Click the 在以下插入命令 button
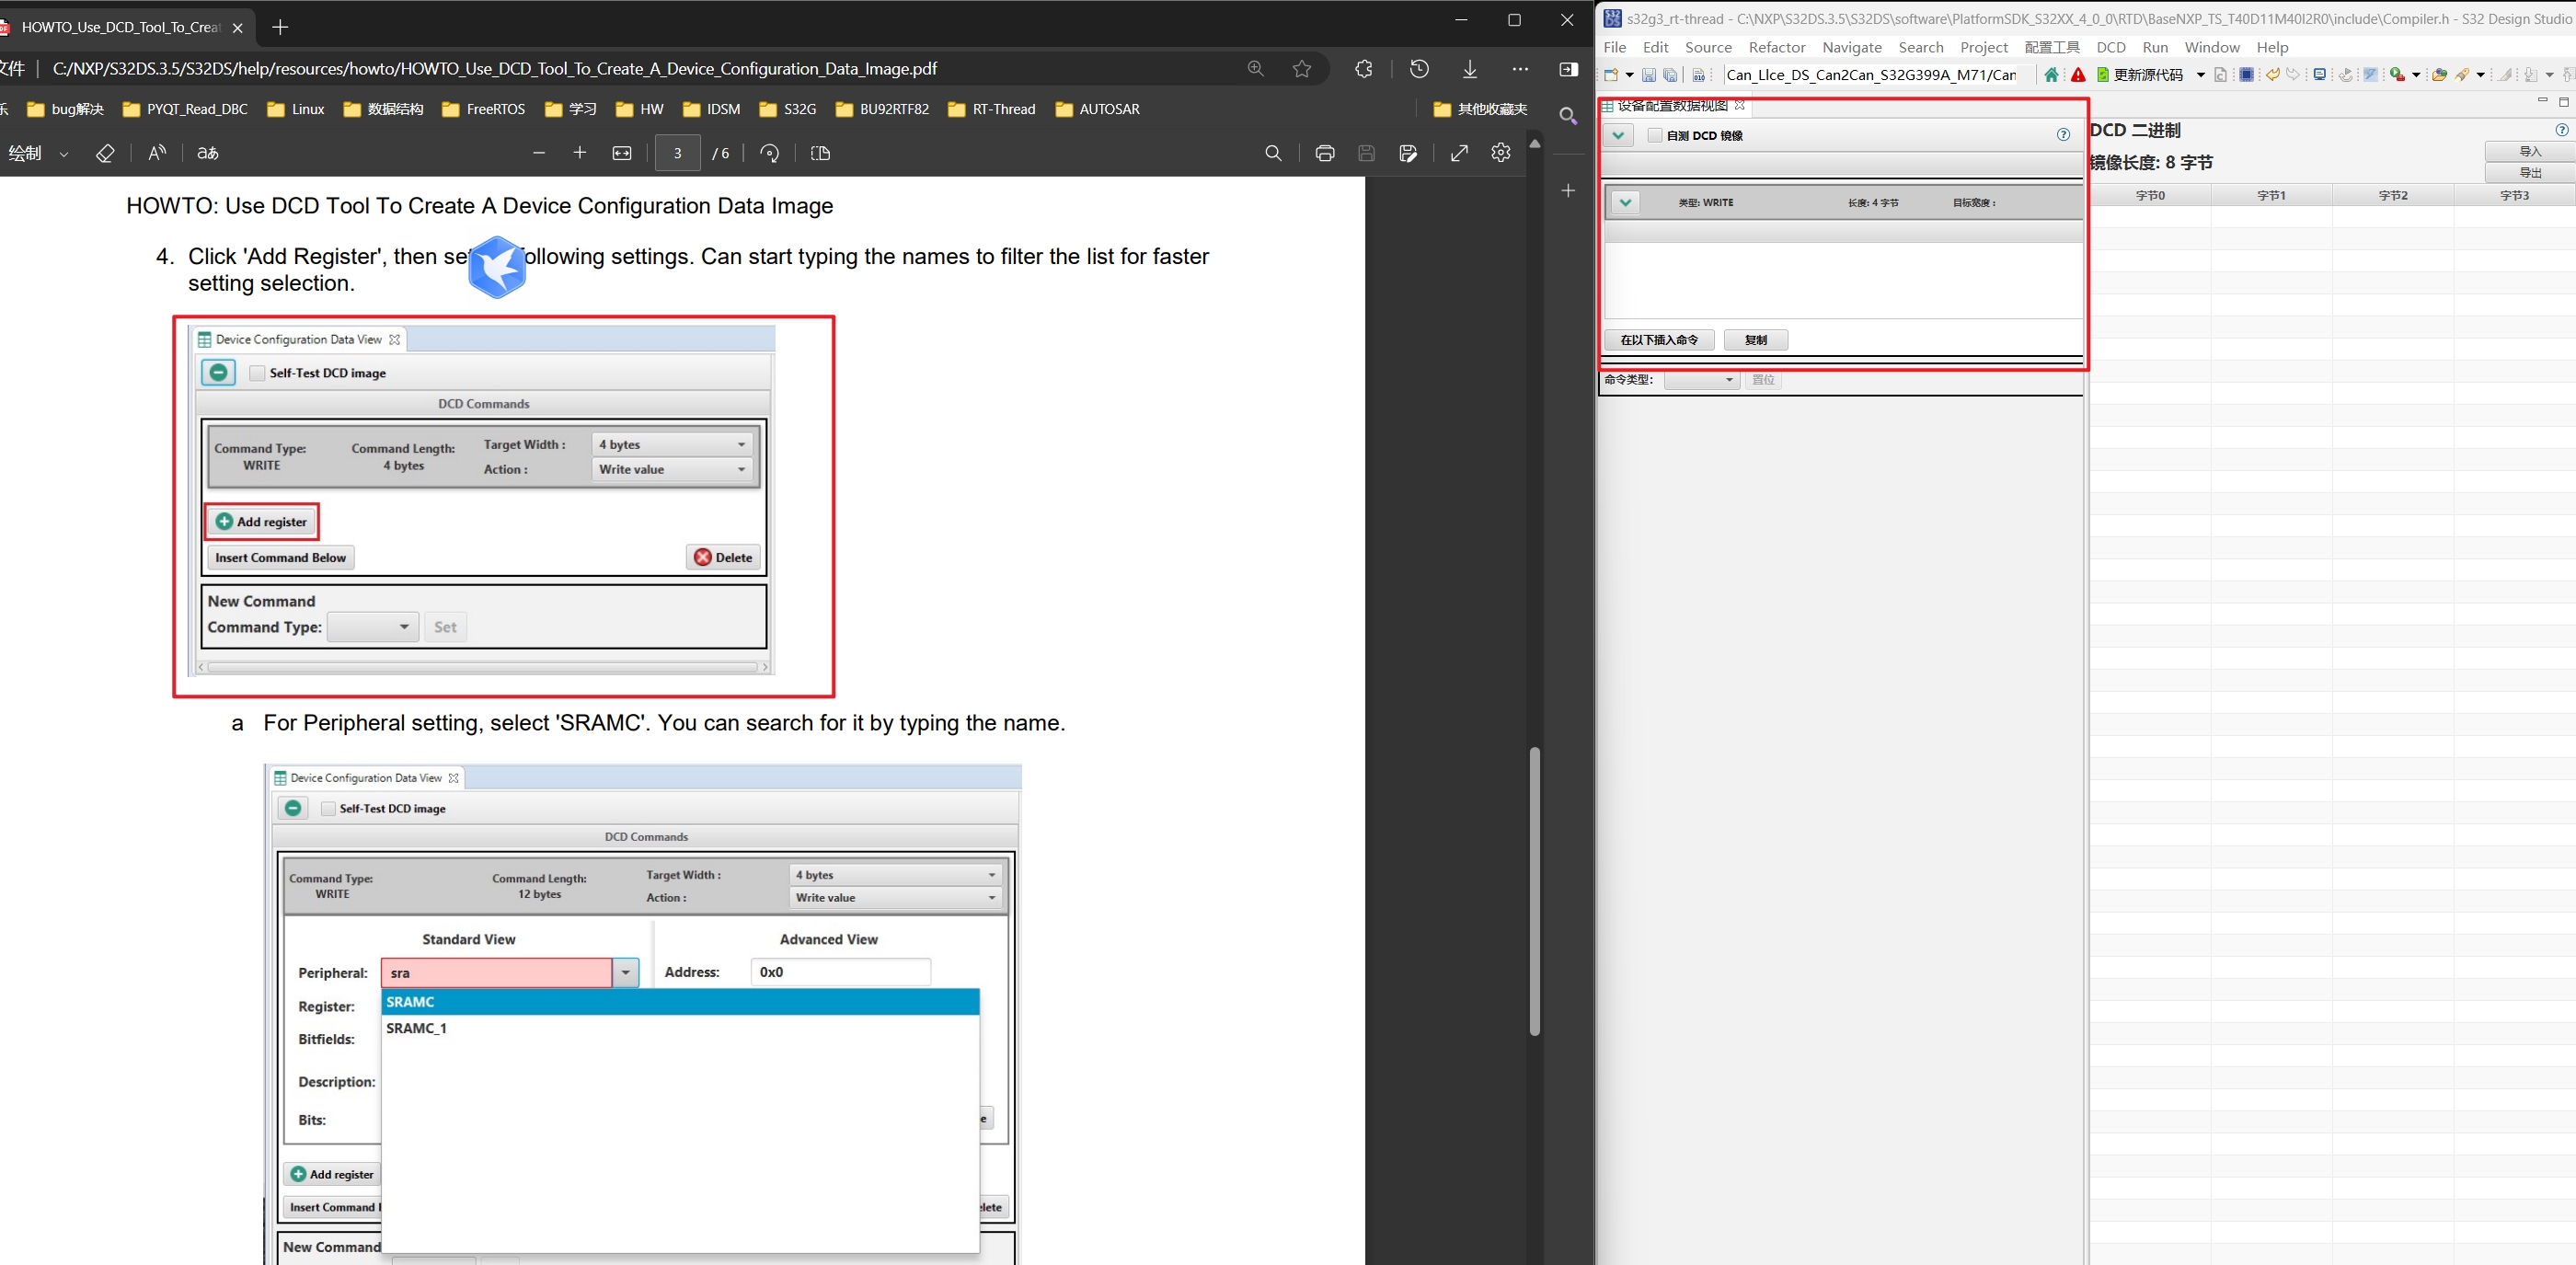This screenshot has height=1265, width=2576. (1659, 340)
